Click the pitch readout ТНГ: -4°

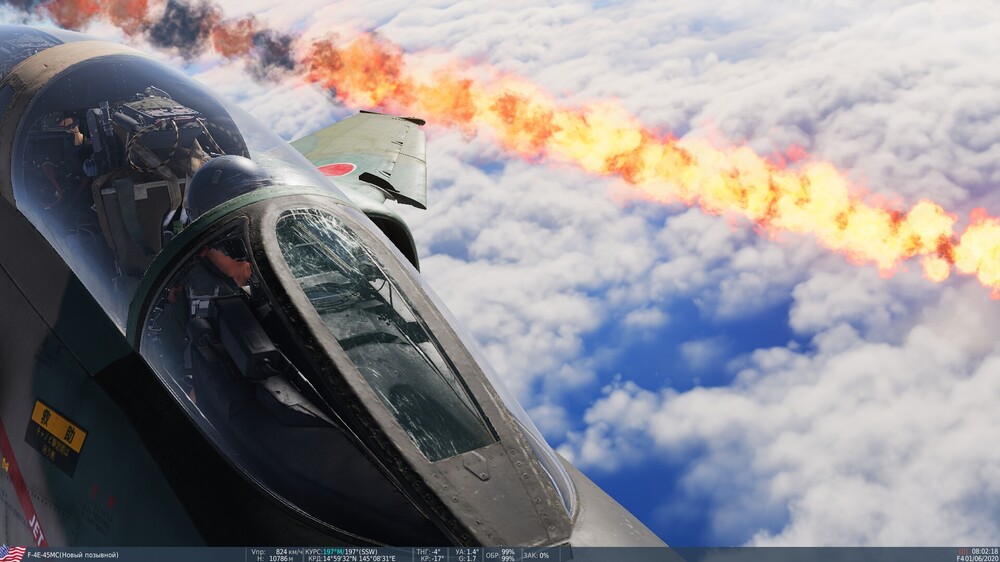click(x=429, y=552)
